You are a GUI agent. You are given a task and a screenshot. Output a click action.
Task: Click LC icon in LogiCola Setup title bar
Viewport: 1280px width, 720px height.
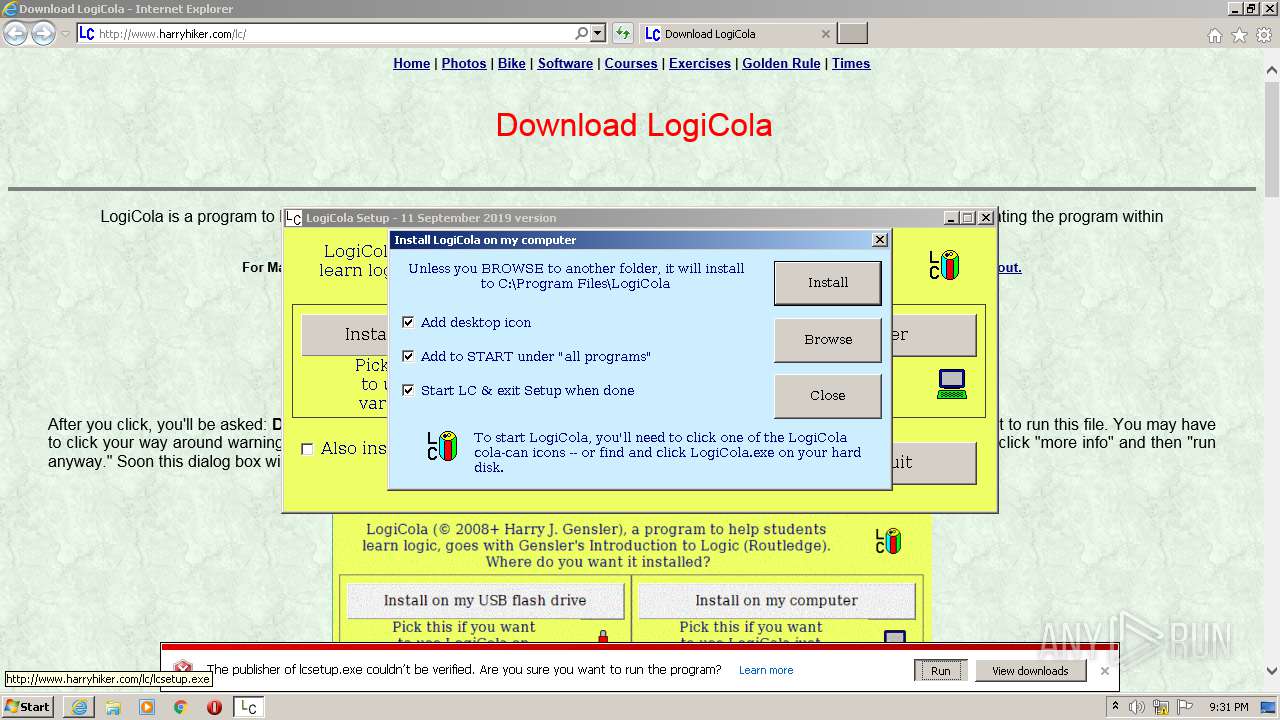tap(293, 218)
